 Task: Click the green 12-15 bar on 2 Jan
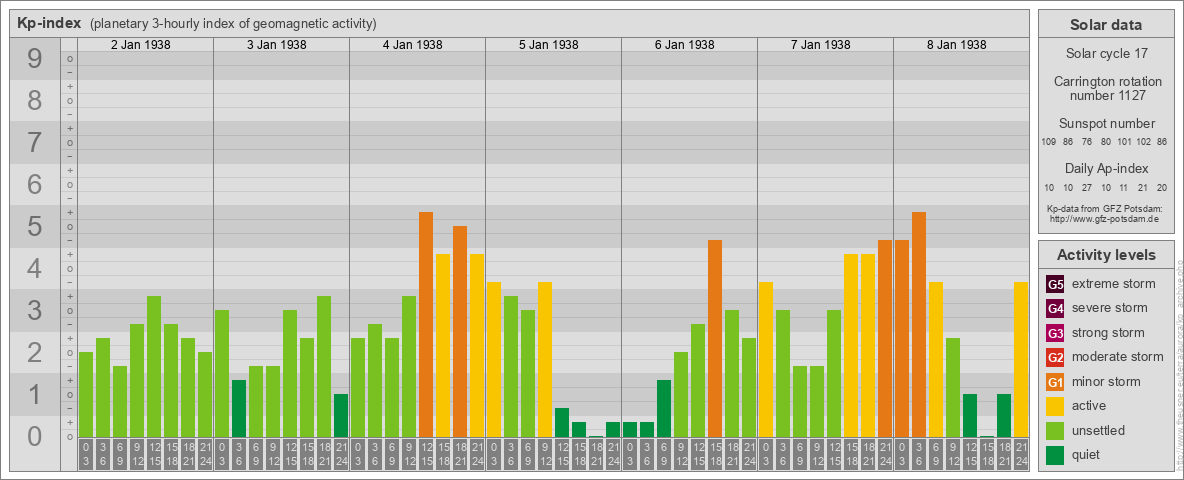pos(154,367)
